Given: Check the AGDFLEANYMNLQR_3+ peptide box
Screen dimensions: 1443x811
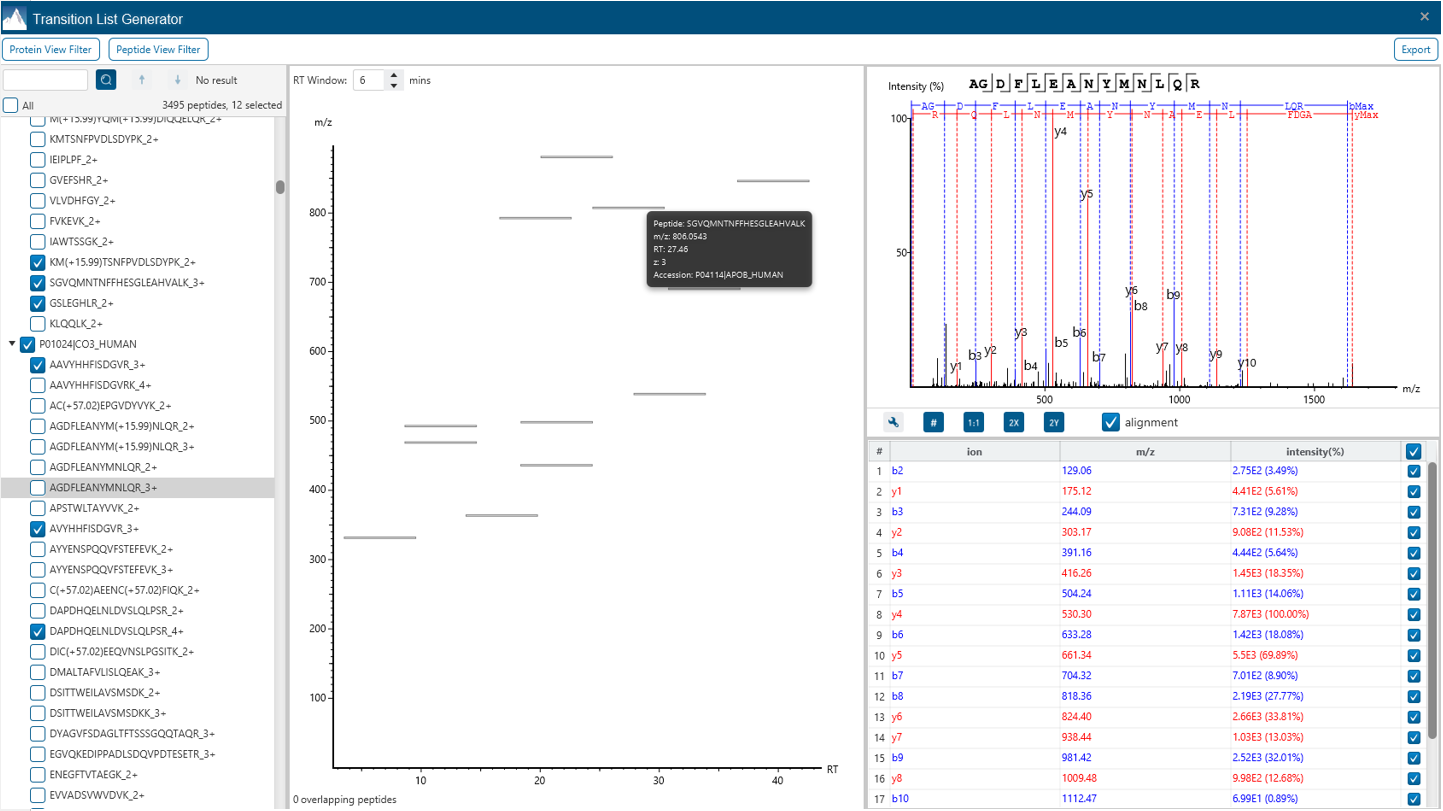Looking at the screenshot, I should (38, 488).
